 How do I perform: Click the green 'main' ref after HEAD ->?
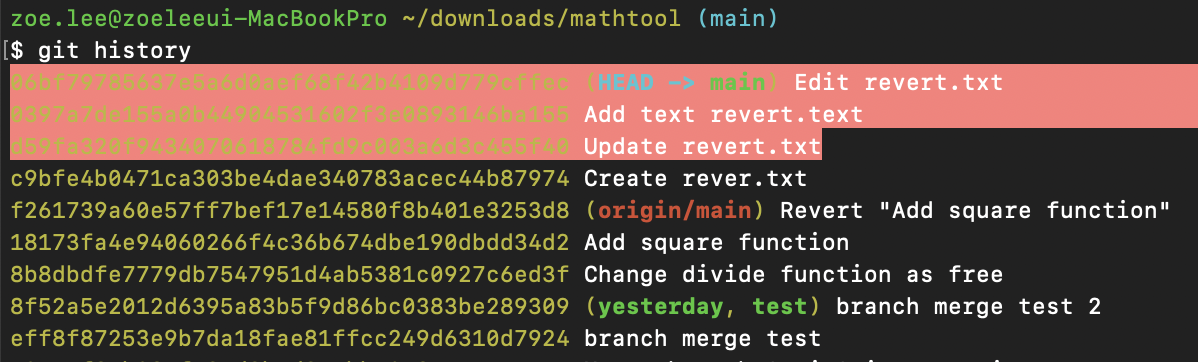737,82
